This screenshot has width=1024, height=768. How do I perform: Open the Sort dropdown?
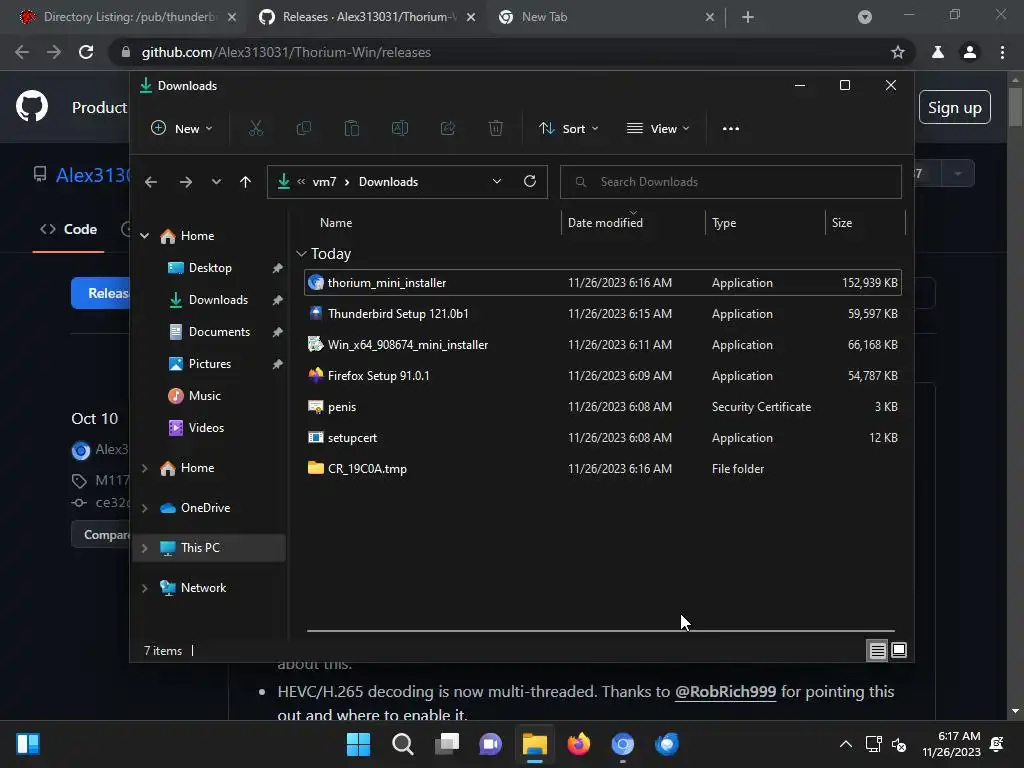pos(568,129)
